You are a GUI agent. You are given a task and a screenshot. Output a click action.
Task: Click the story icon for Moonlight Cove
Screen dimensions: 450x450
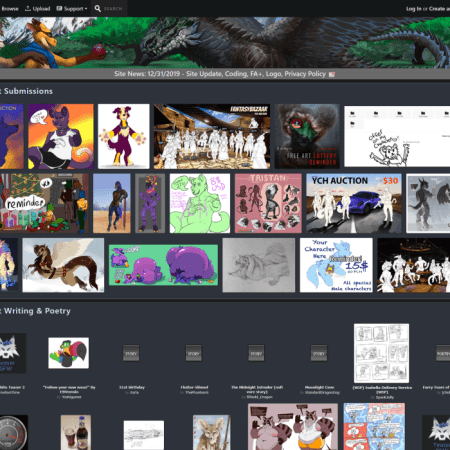tap(319, 353)
